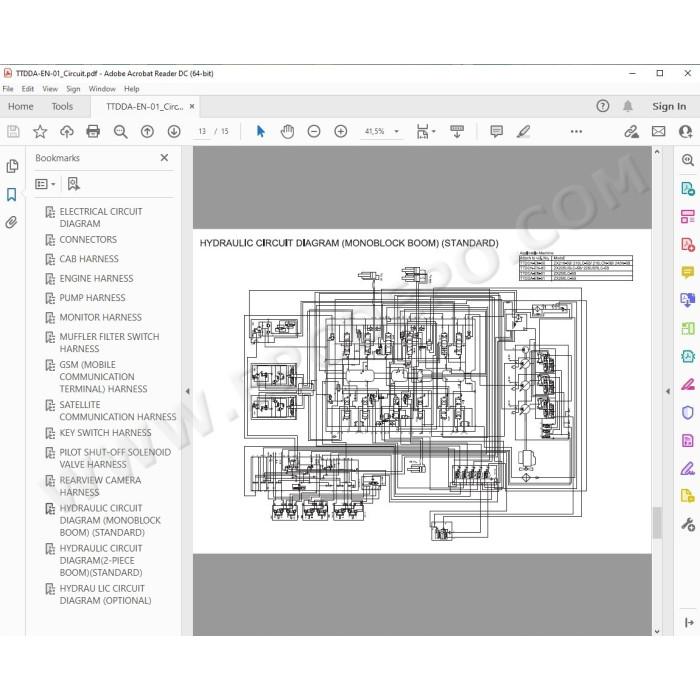Click the zoom percentage field
The height and width of the screenshot is (700, 700).
click(x=374, y=131)
